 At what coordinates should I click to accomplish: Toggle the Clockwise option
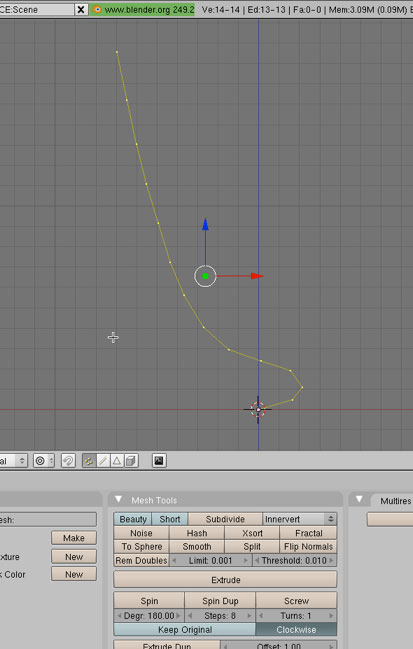pyautogui.click(x=296, y=630)
